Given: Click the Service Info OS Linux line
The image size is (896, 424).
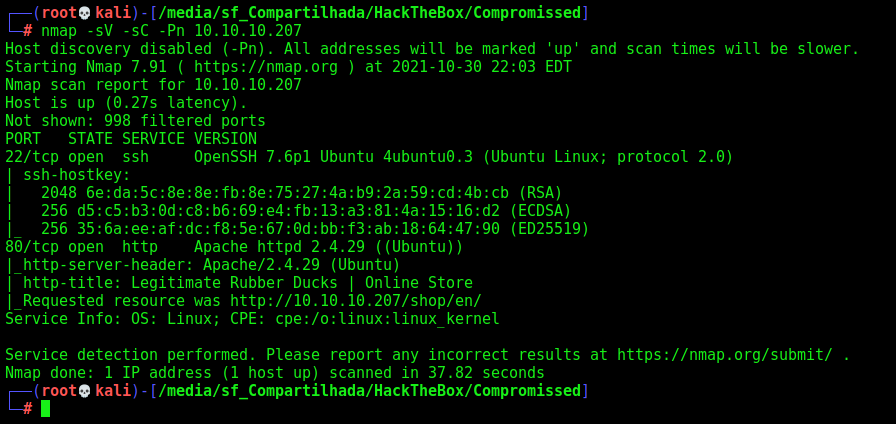Looking at the screenshot, I should pos(253,319).
